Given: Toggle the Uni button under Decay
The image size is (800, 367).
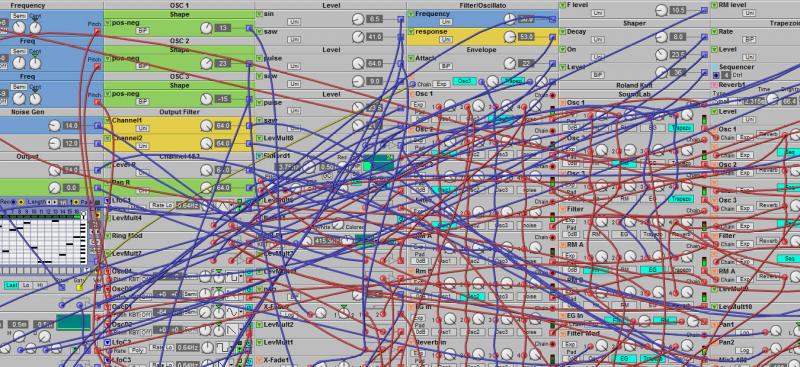Looking at the screenshot, I should [x=597, y=40].
